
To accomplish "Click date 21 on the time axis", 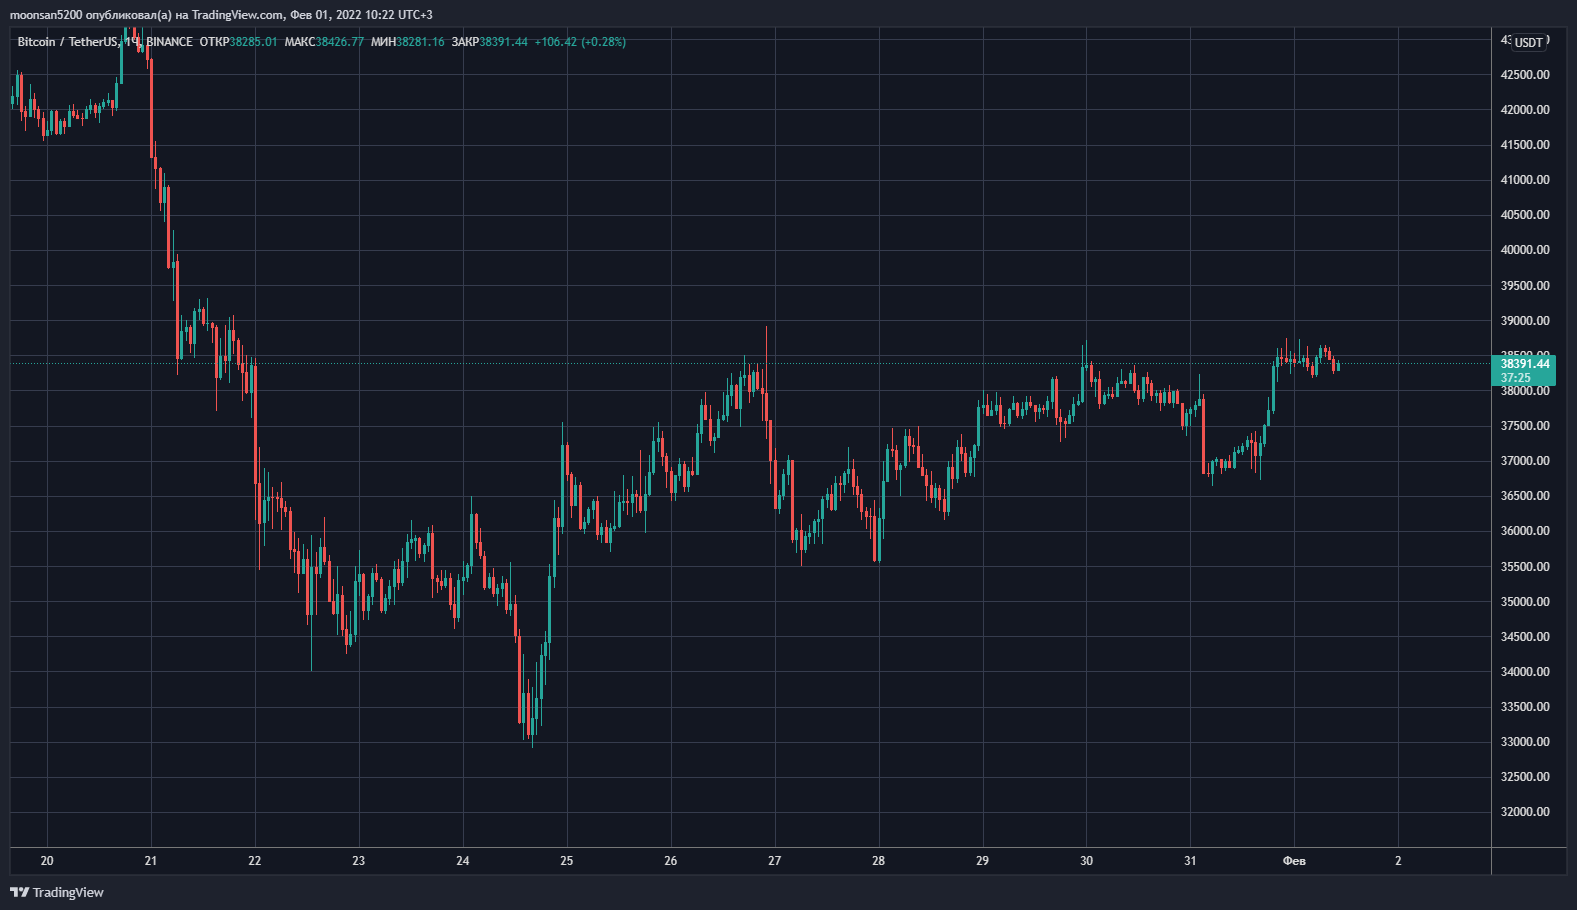I will click(x=151, y=861).
